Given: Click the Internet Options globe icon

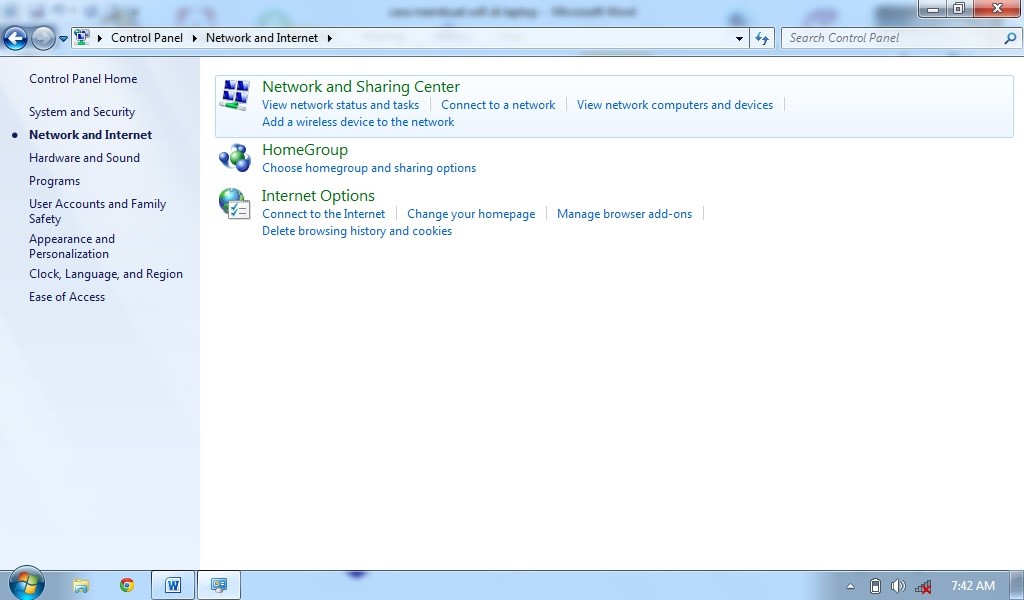Looking at the screenshot, I should (x=234, y=203).
